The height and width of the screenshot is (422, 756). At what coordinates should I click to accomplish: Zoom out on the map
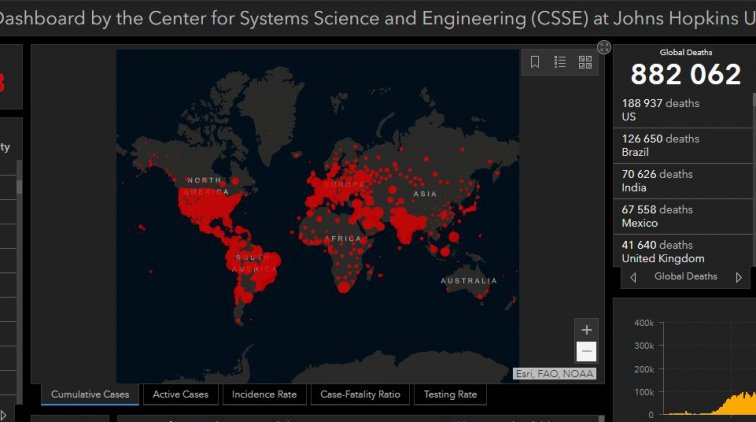tap(587, 351)
